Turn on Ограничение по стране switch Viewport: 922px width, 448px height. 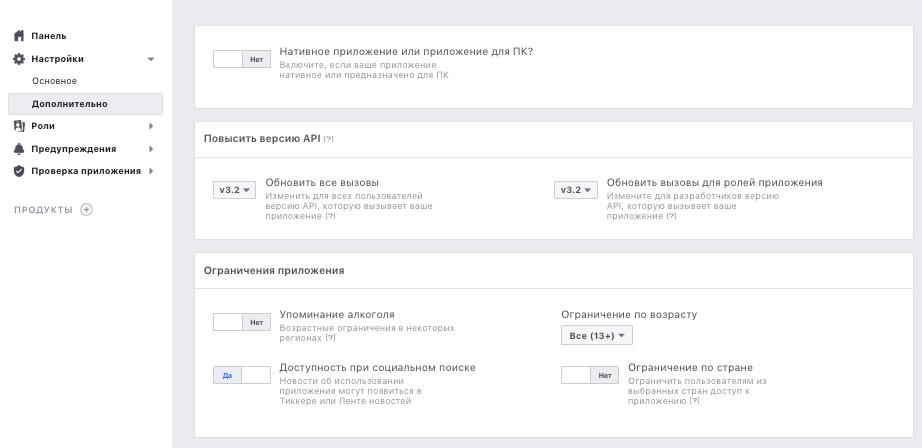pos(590,375)
